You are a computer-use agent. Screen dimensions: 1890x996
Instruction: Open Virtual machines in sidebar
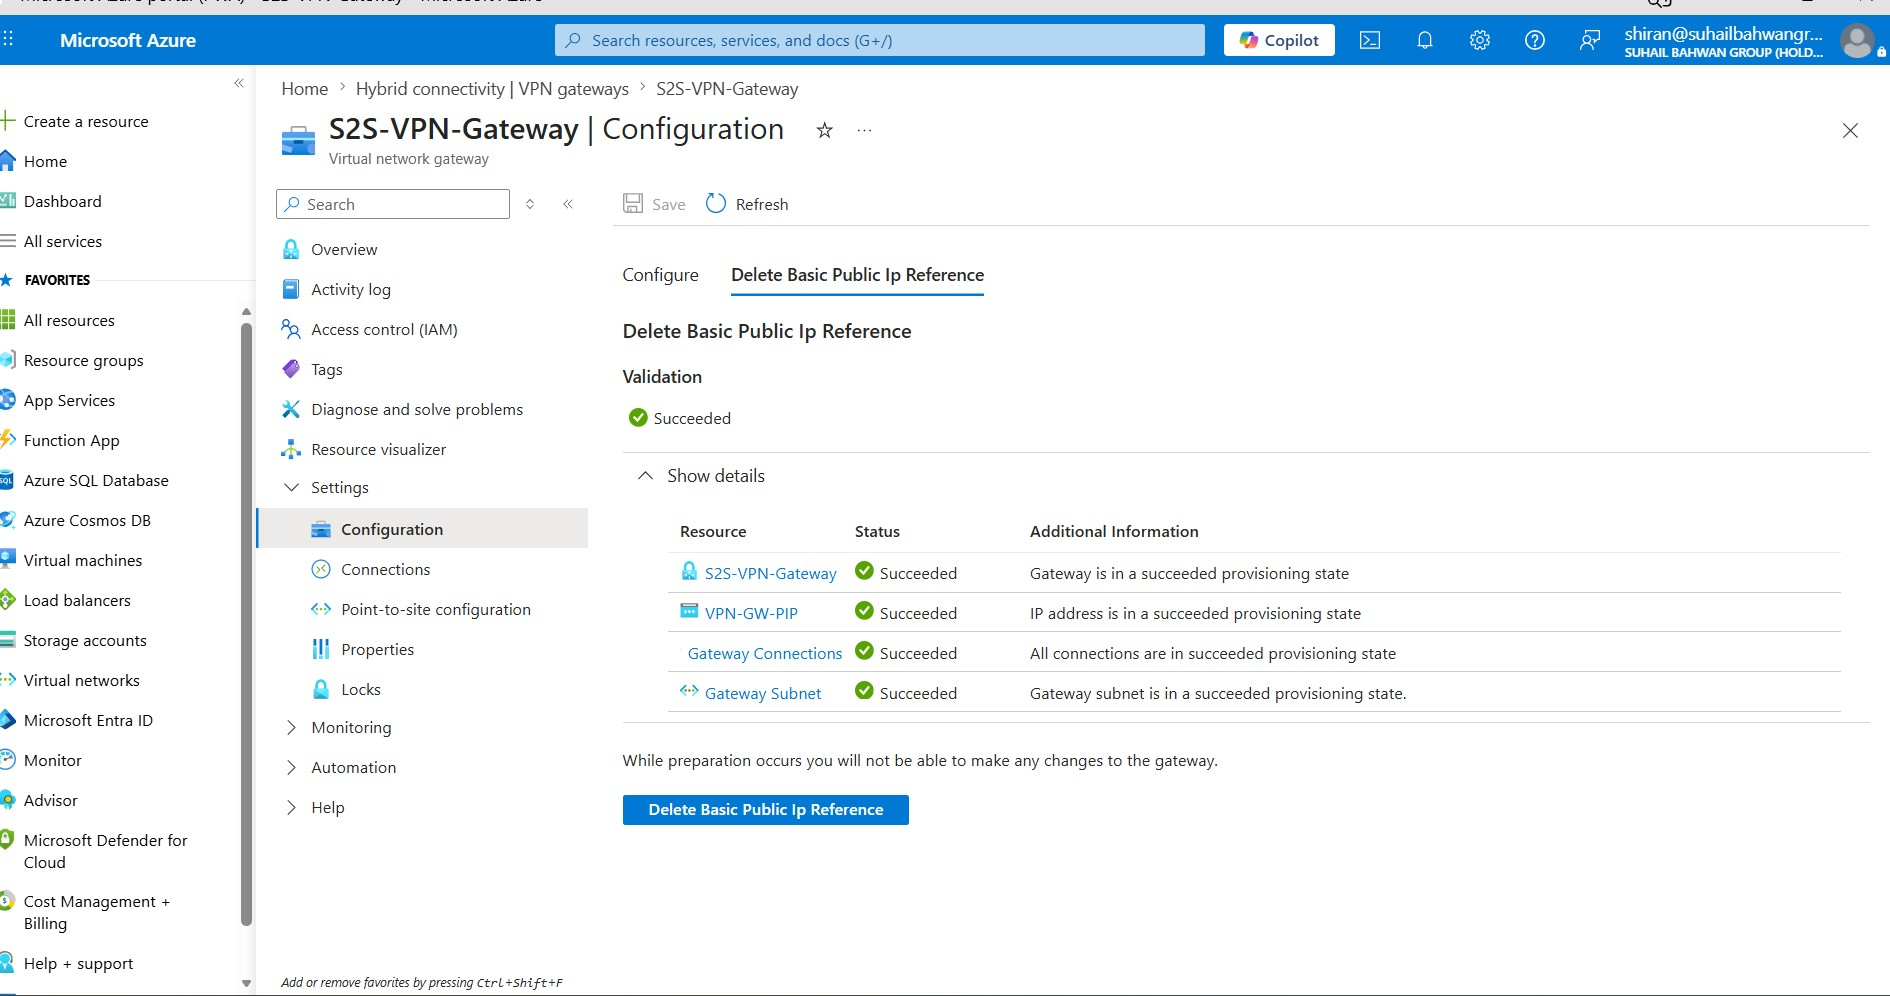83,560
